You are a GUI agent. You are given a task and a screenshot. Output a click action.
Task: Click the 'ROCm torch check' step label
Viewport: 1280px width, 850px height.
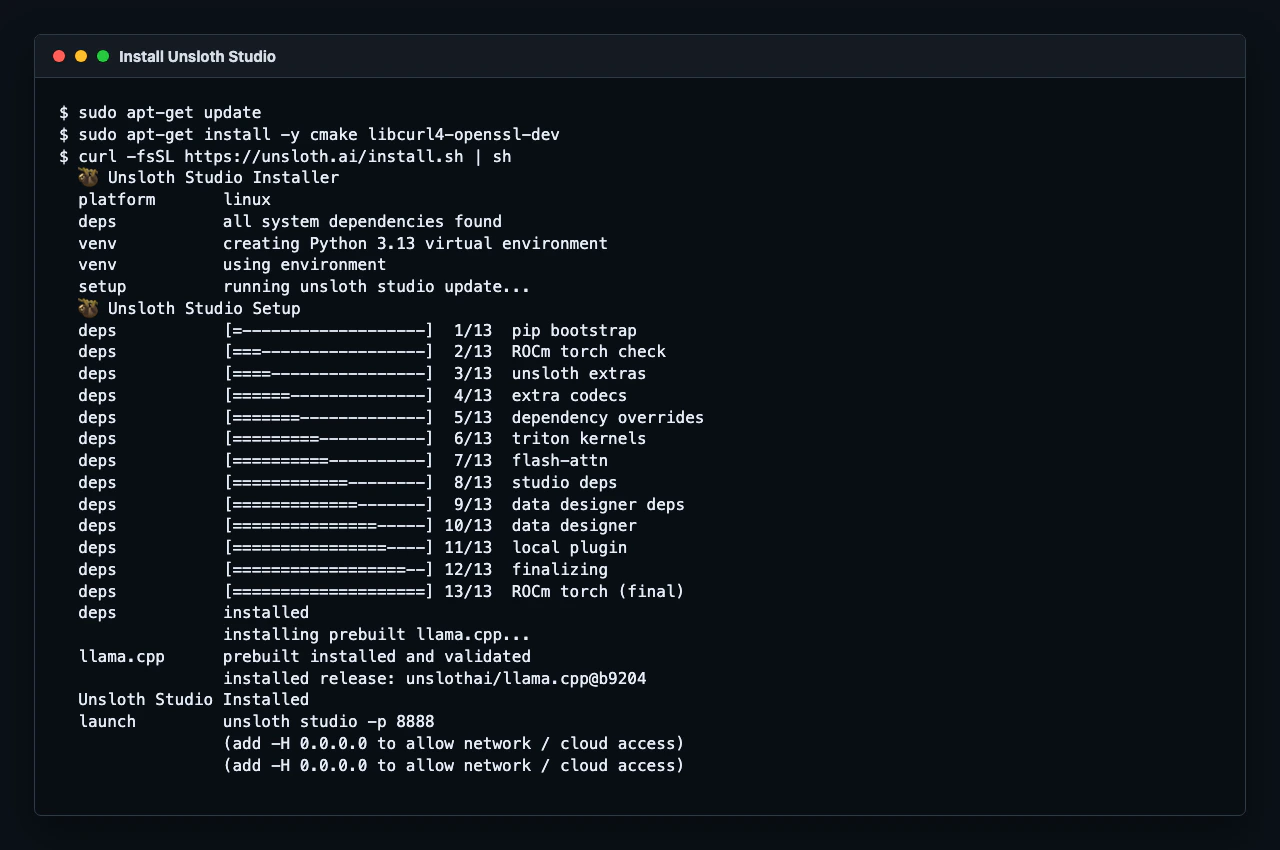point(589,352)
